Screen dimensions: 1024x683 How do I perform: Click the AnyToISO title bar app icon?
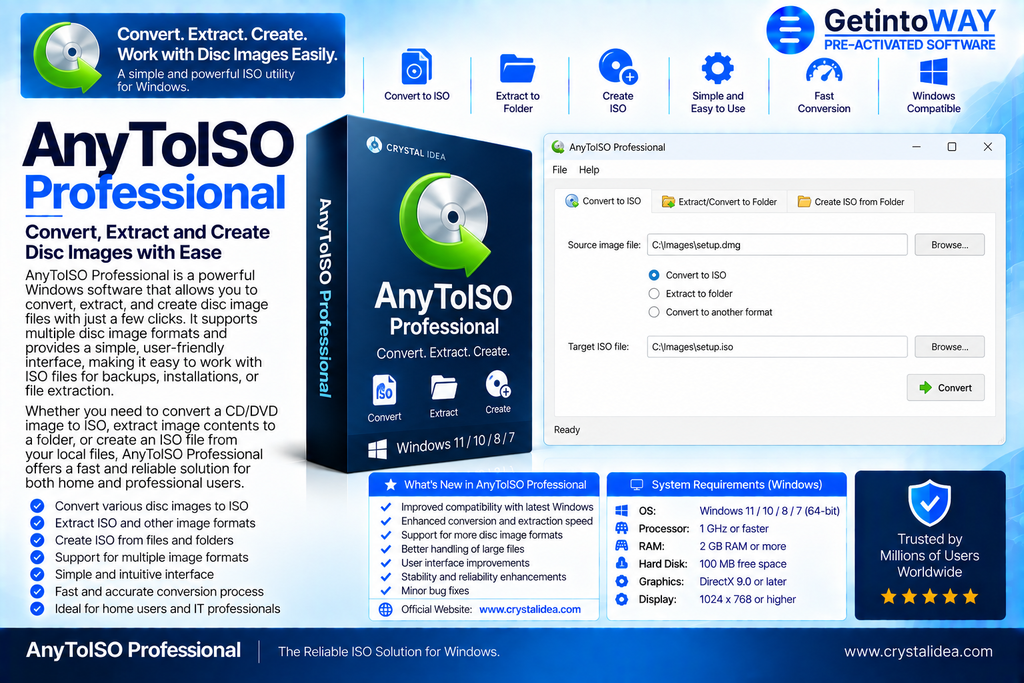[558, 147]
